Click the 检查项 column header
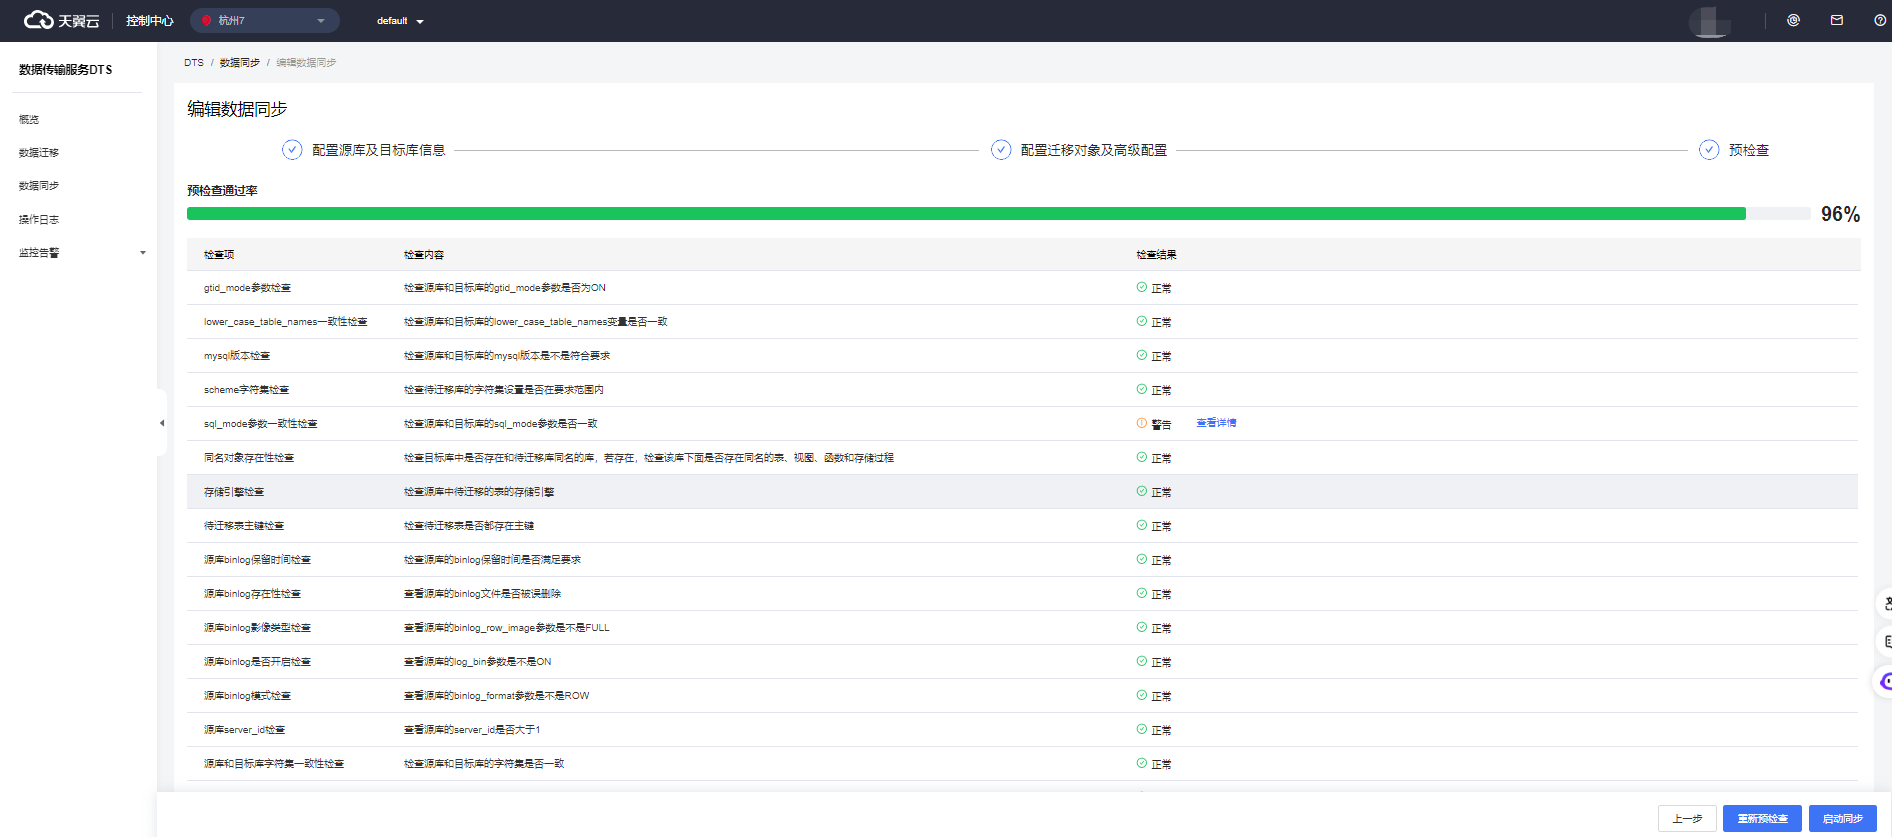Screen dimensions: 1892x837 click(x=219, y=255)
